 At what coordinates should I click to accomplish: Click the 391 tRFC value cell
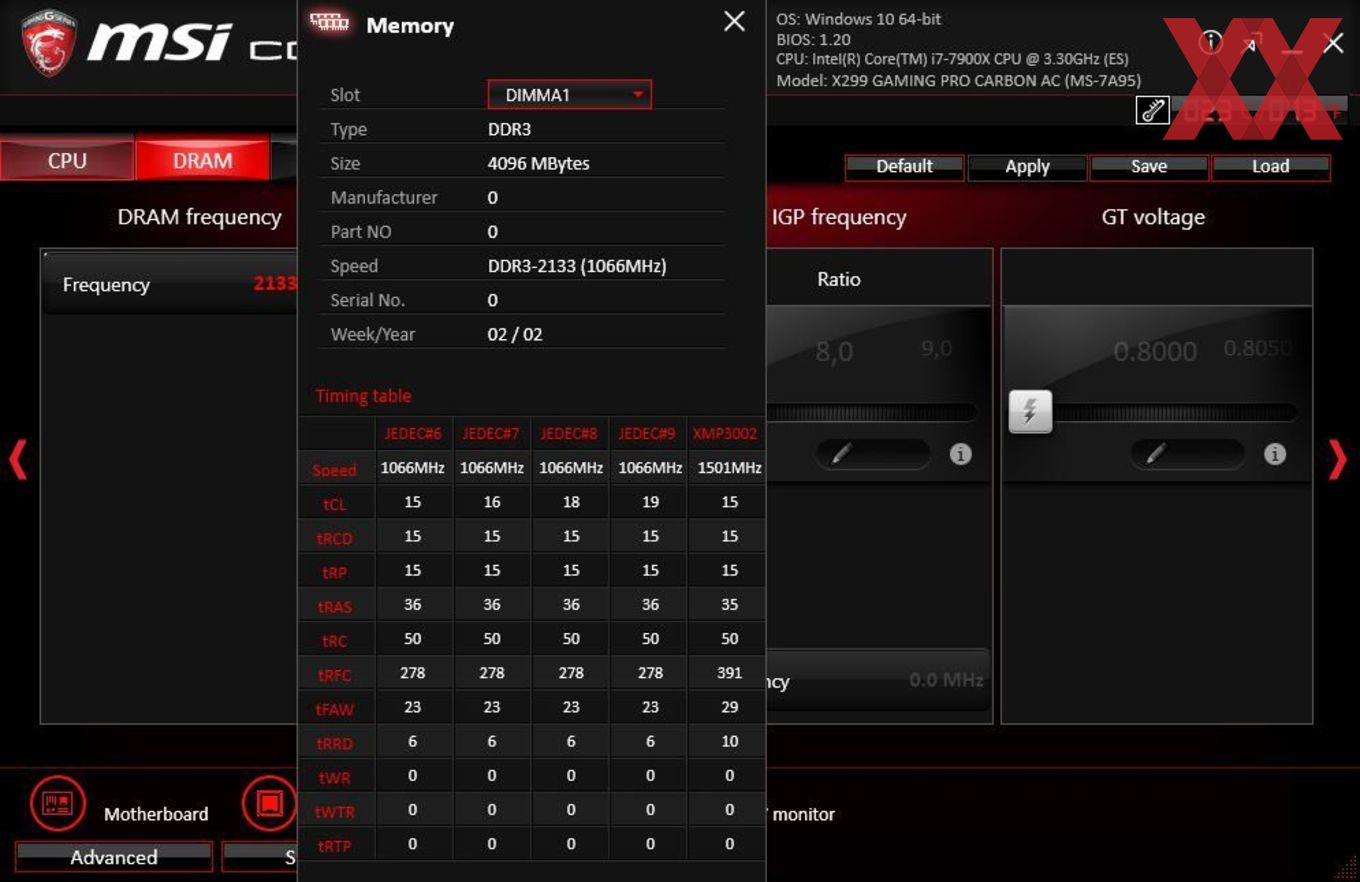[729, 673]
